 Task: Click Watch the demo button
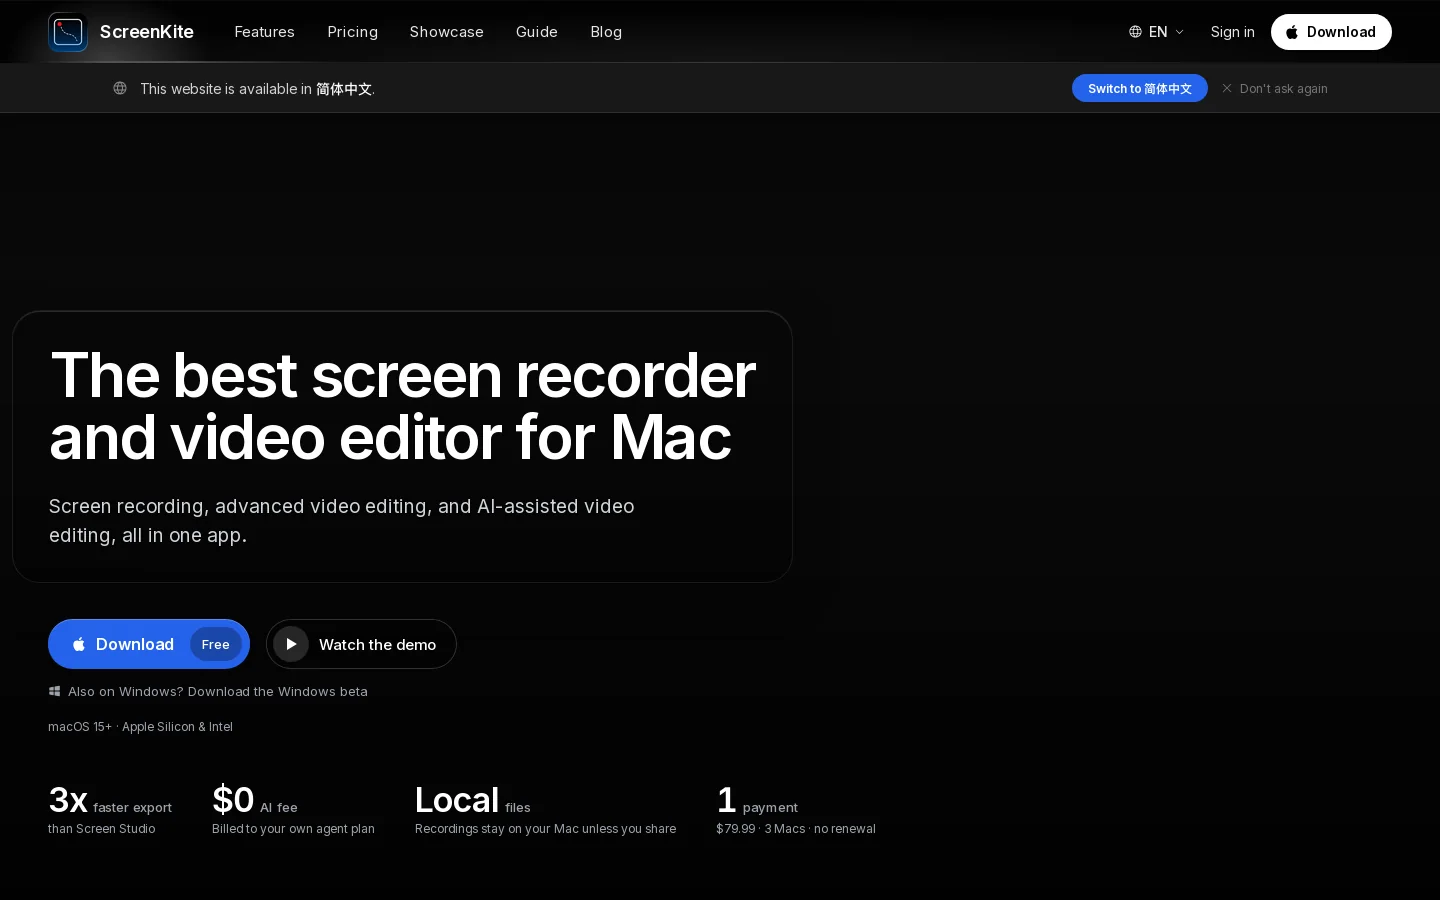tap(361, 644)
